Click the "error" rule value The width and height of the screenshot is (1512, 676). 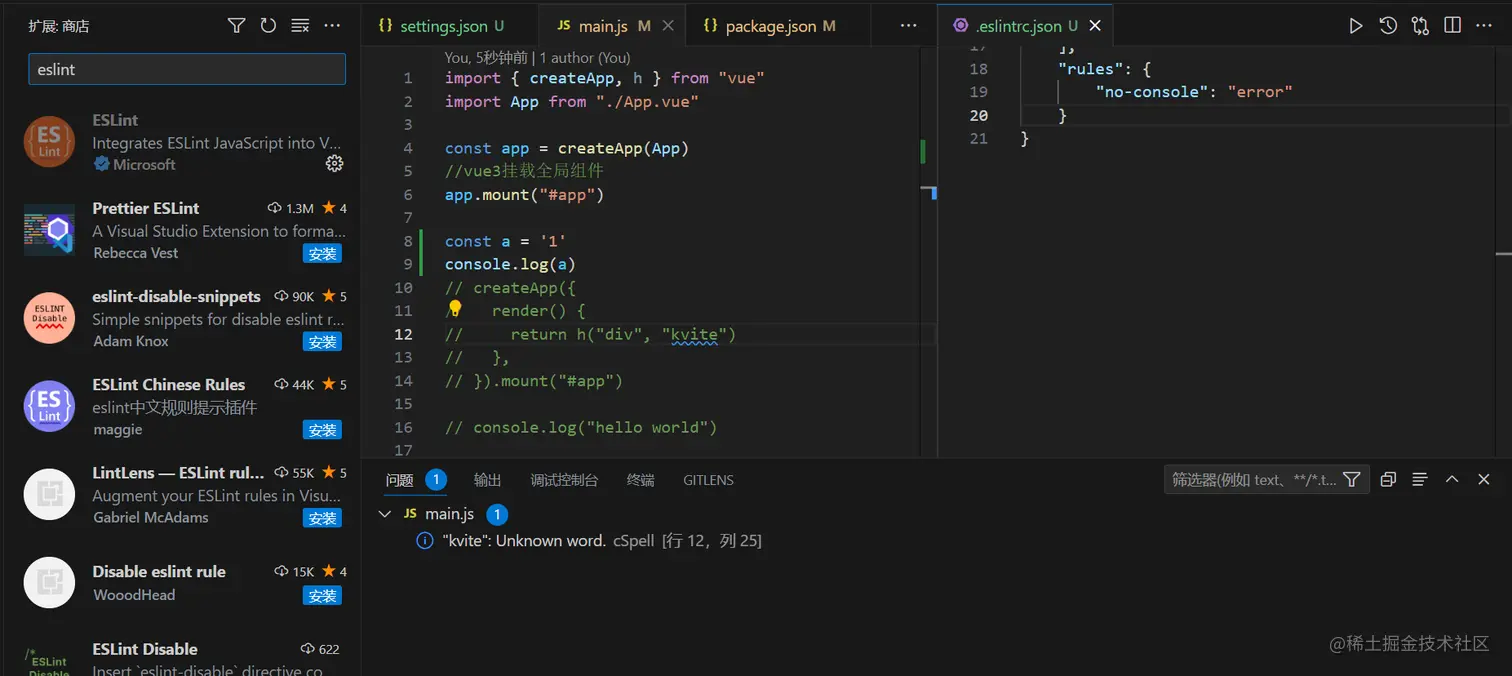1260,92
